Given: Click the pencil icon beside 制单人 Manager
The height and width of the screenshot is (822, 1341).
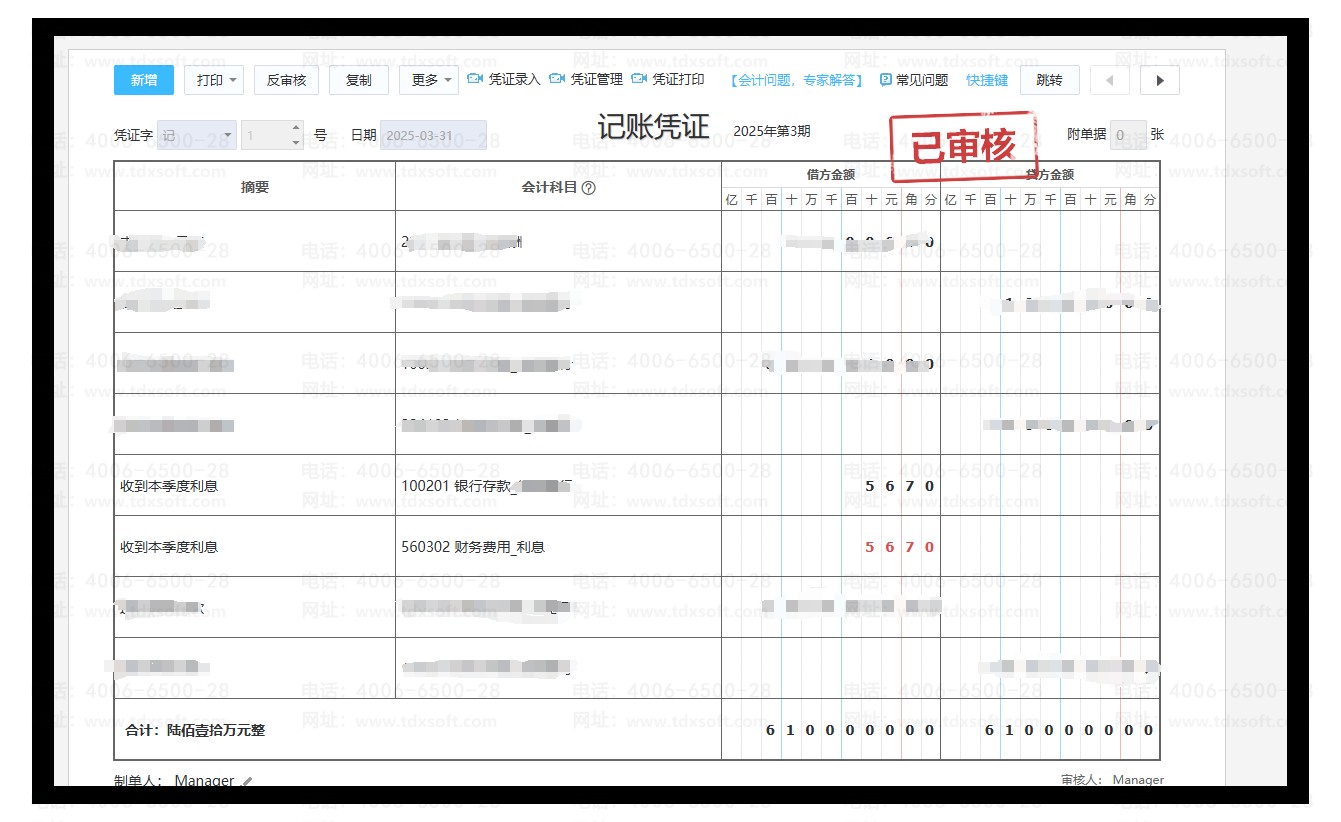Looking at the screenshot, I should [x=247, y=782].
